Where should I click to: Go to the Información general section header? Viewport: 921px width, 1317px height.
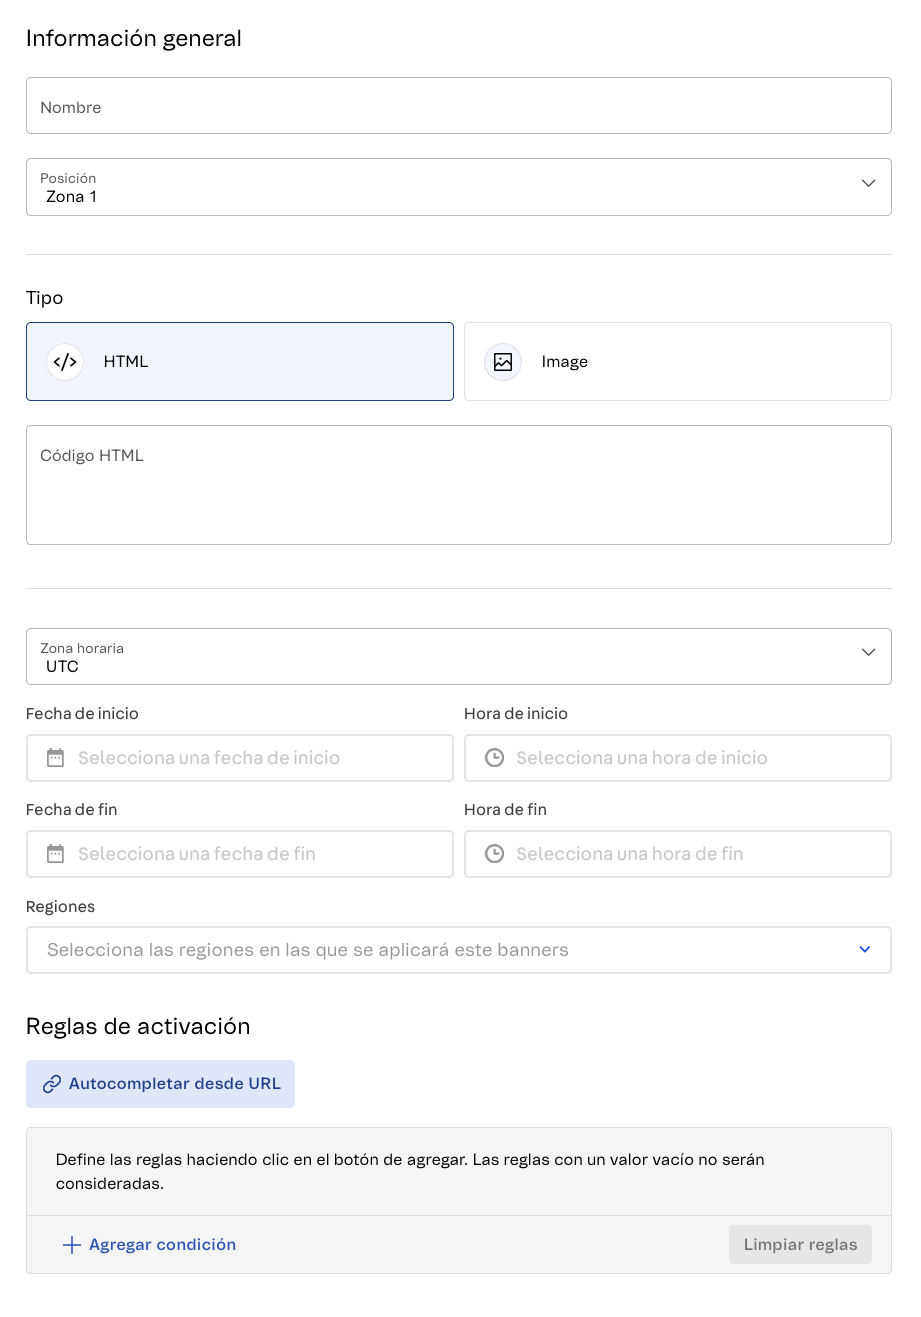click(x=134, y=38)
